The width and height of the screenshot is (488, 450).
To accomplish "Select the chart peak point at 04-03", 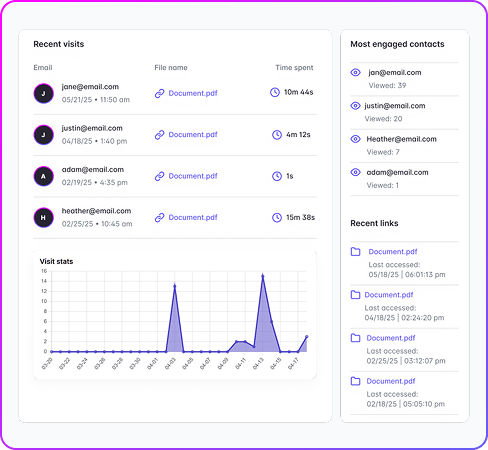I will click(x=175, y=286).
